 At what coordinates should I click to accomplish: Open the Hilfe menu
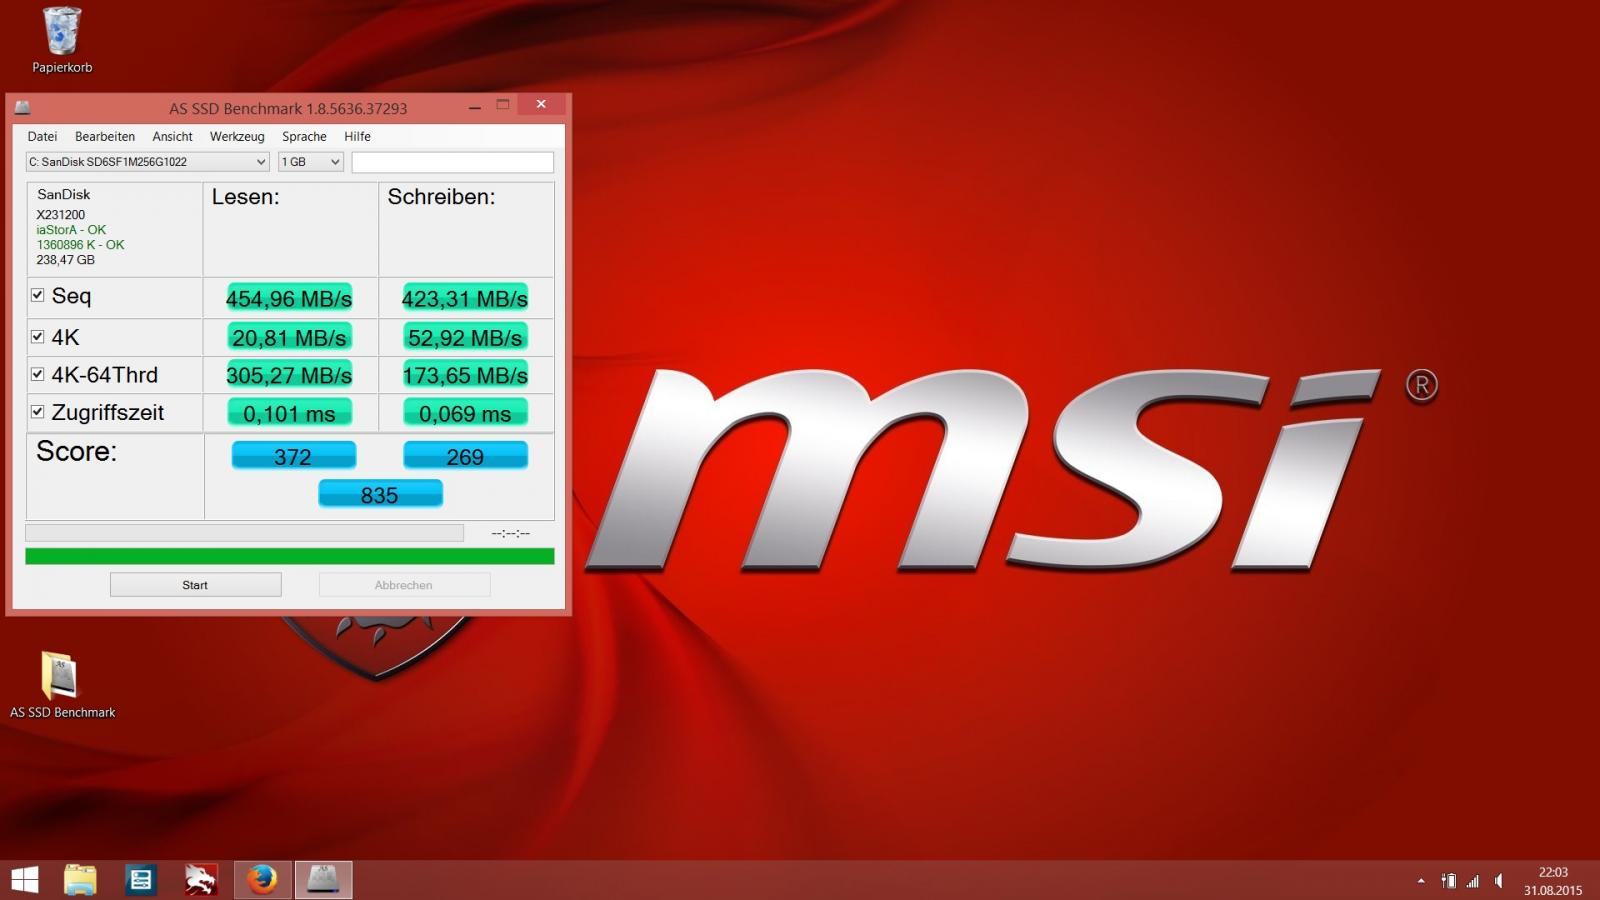point(357,136)
